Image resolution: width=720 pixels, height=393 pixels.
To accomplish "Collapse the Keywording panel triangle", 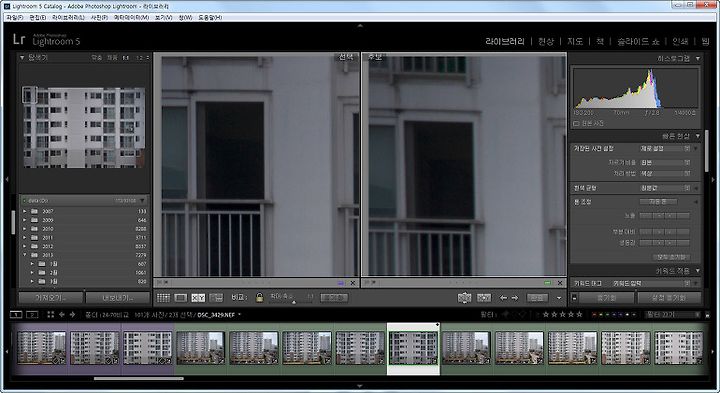I will (x=698, y=271).
